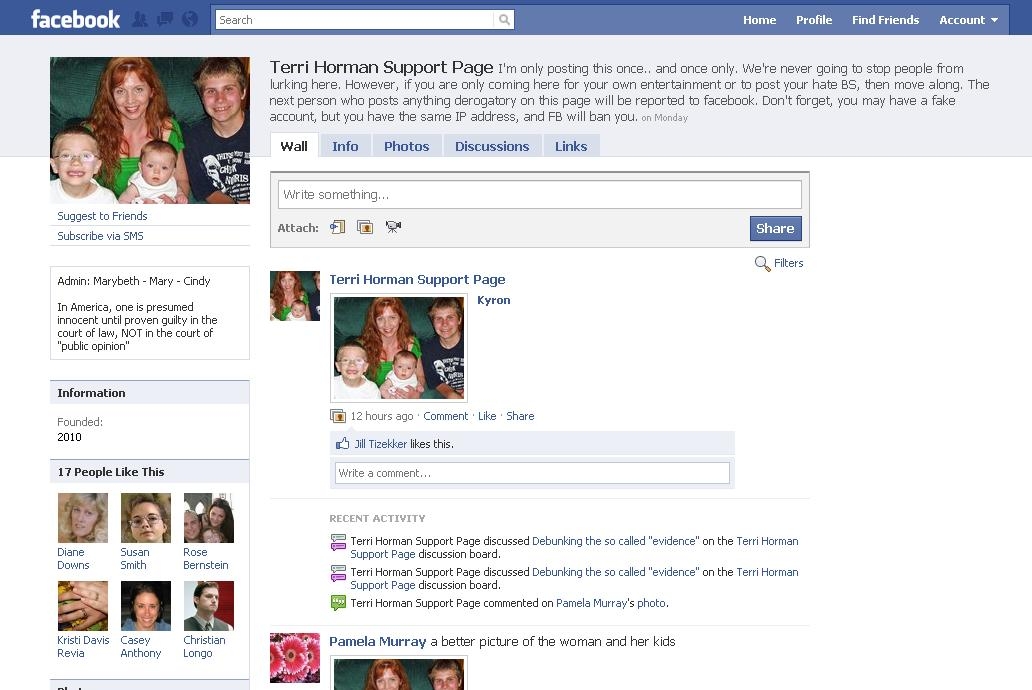Click the Casey Anthony name link
The image size is (1032, 690).
point(141,647)
